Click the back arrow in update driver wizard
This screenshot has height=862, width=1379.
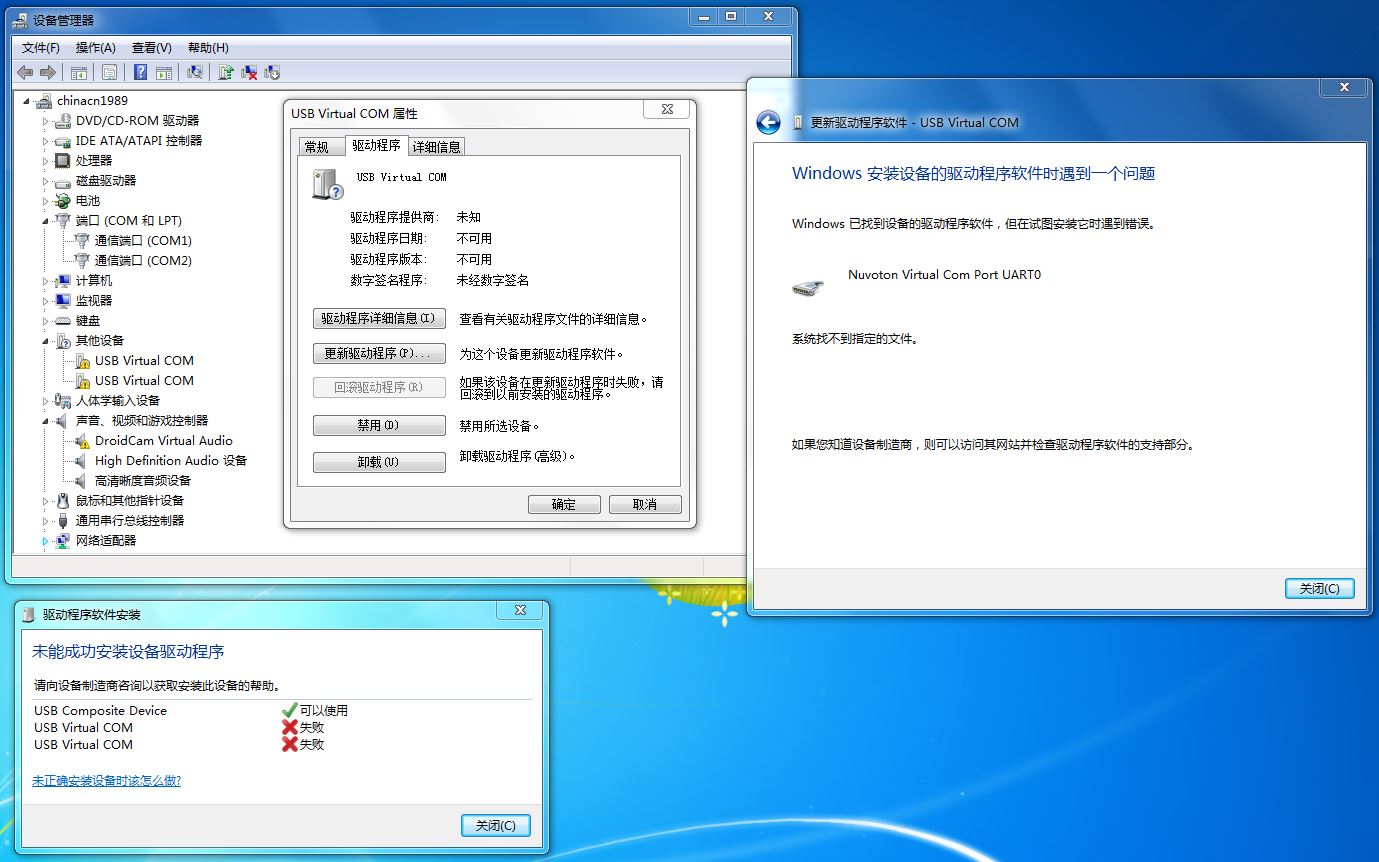(768, 122)
